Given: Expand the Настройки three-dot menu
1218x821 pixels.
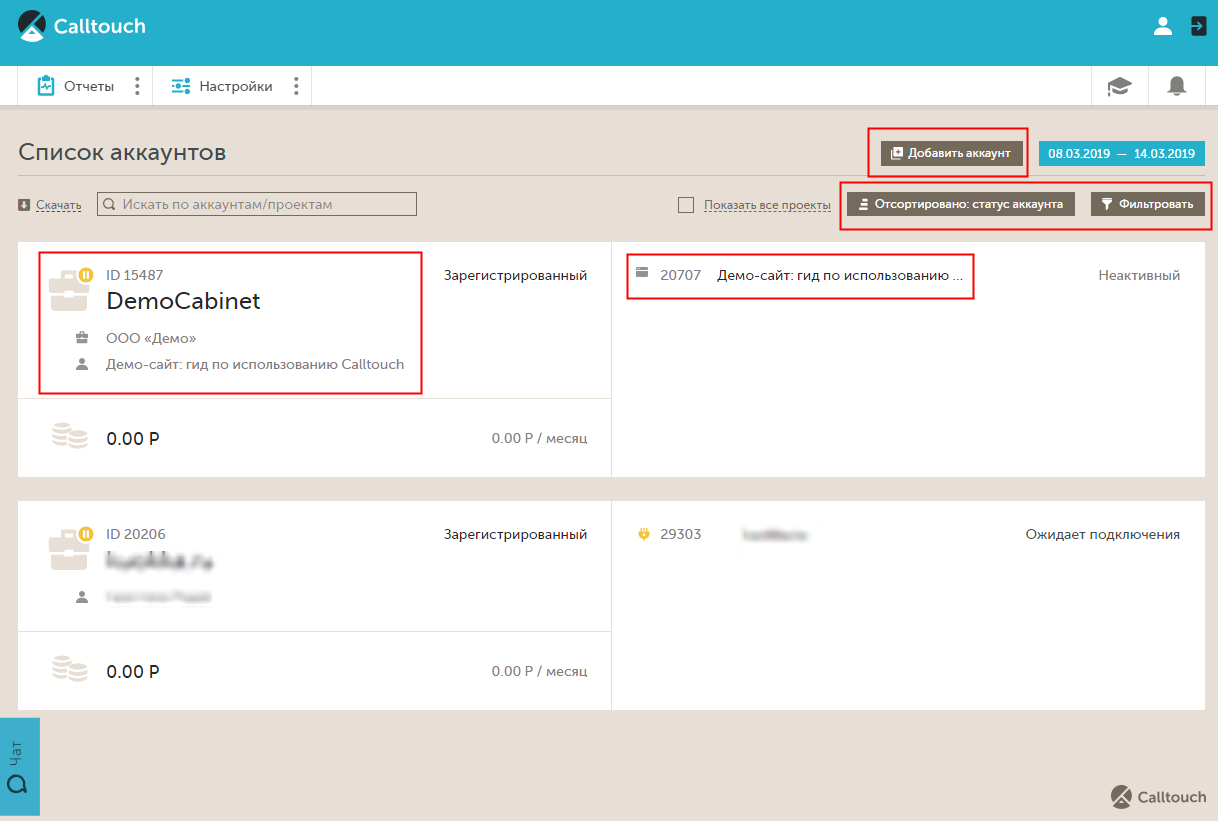Looking at the screenshot, I should 296,87.
